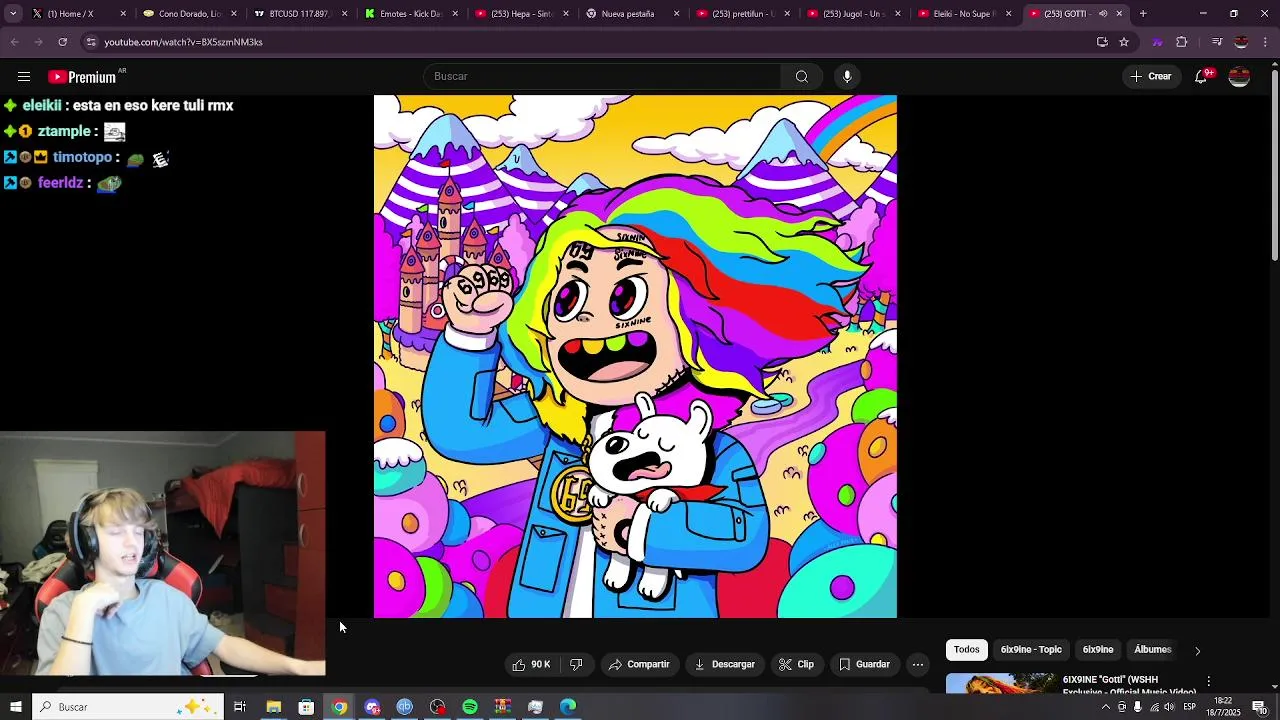
Task: Create a Clip of the video
Action: (x=797, y=664)
